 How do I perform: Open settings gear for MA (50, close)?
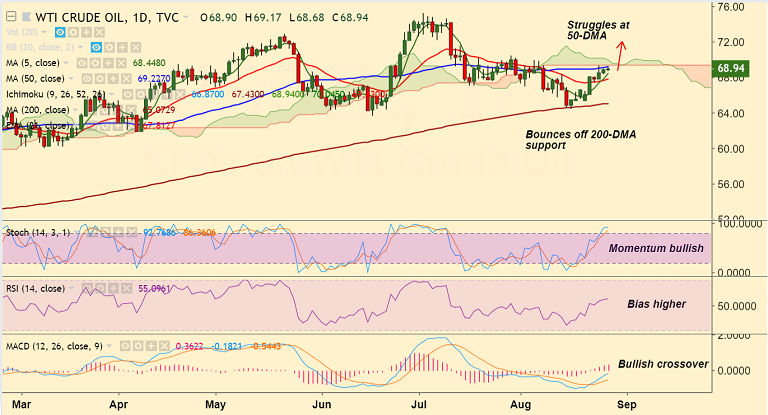click(x=100, y=79)
